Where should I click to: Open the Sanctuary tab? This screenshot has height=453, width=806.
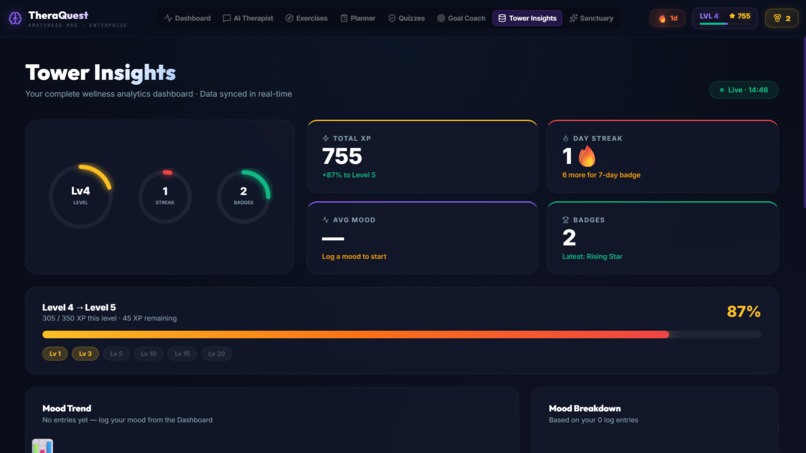591,18
